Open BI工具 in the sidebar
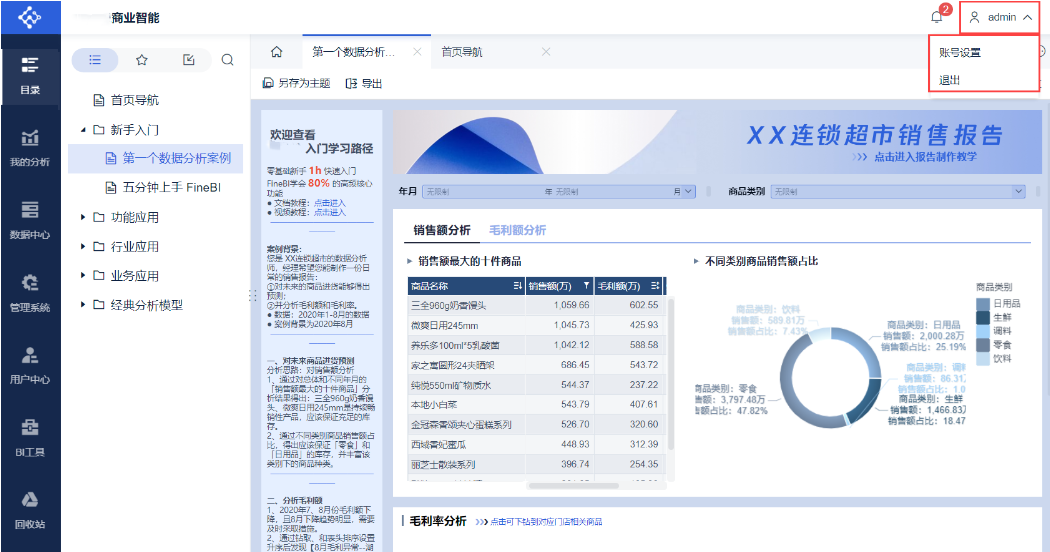Viewport: 1050px width, 552px height. (x=30, y=437)
